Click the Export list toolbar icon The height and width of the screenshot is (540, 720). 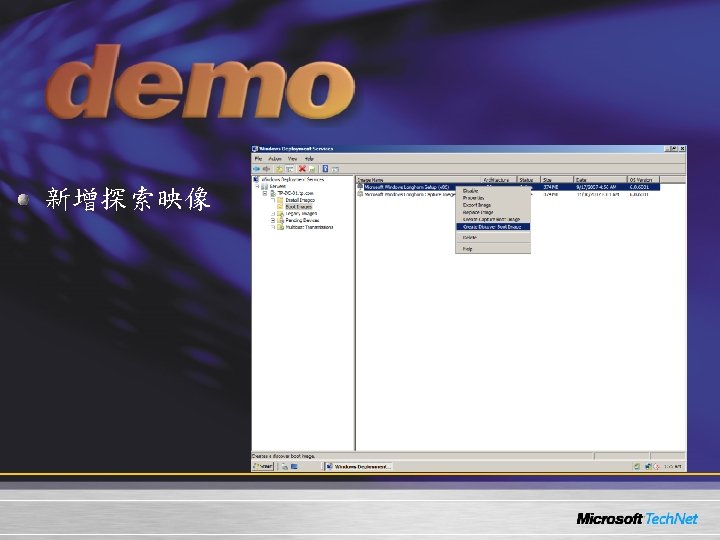312,169
